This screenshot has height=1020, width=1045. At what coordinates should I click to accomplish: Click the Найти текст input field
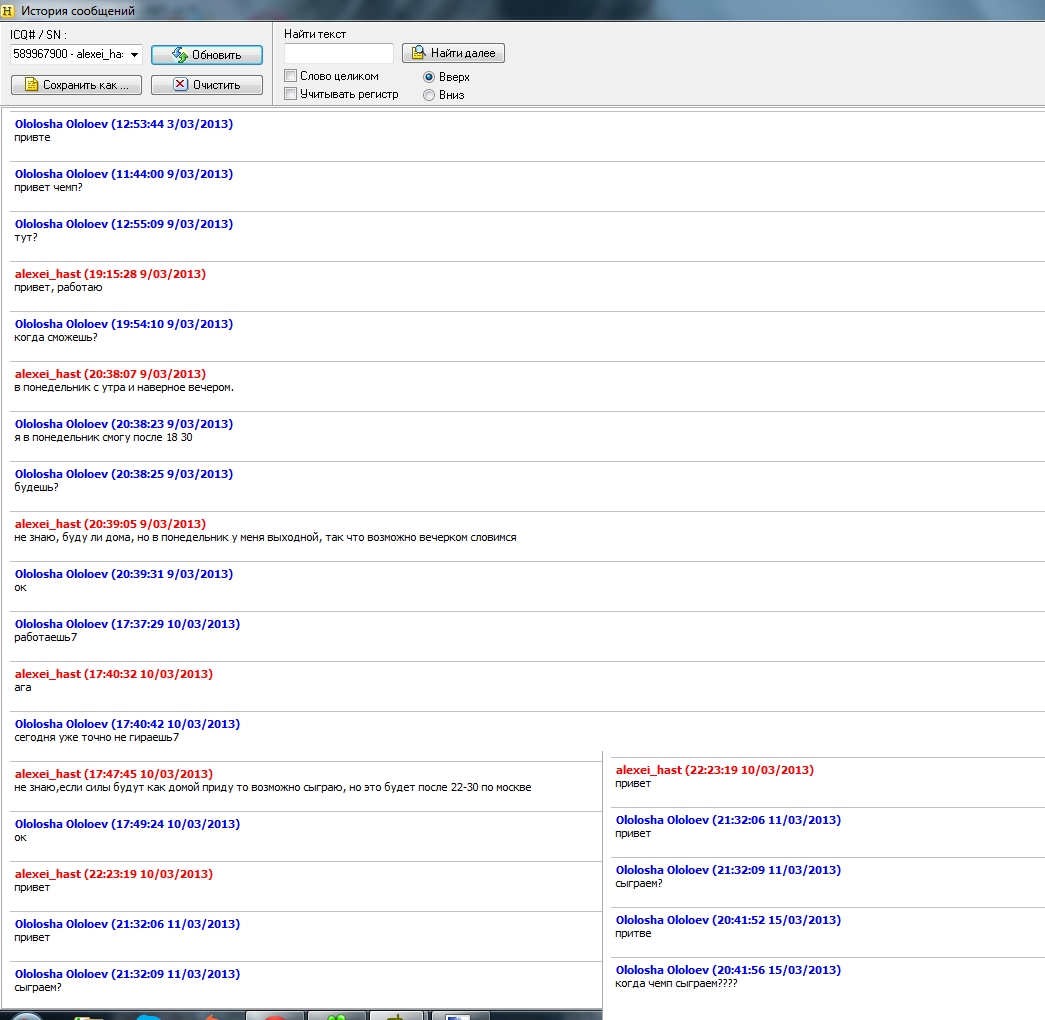coord(338,54)
